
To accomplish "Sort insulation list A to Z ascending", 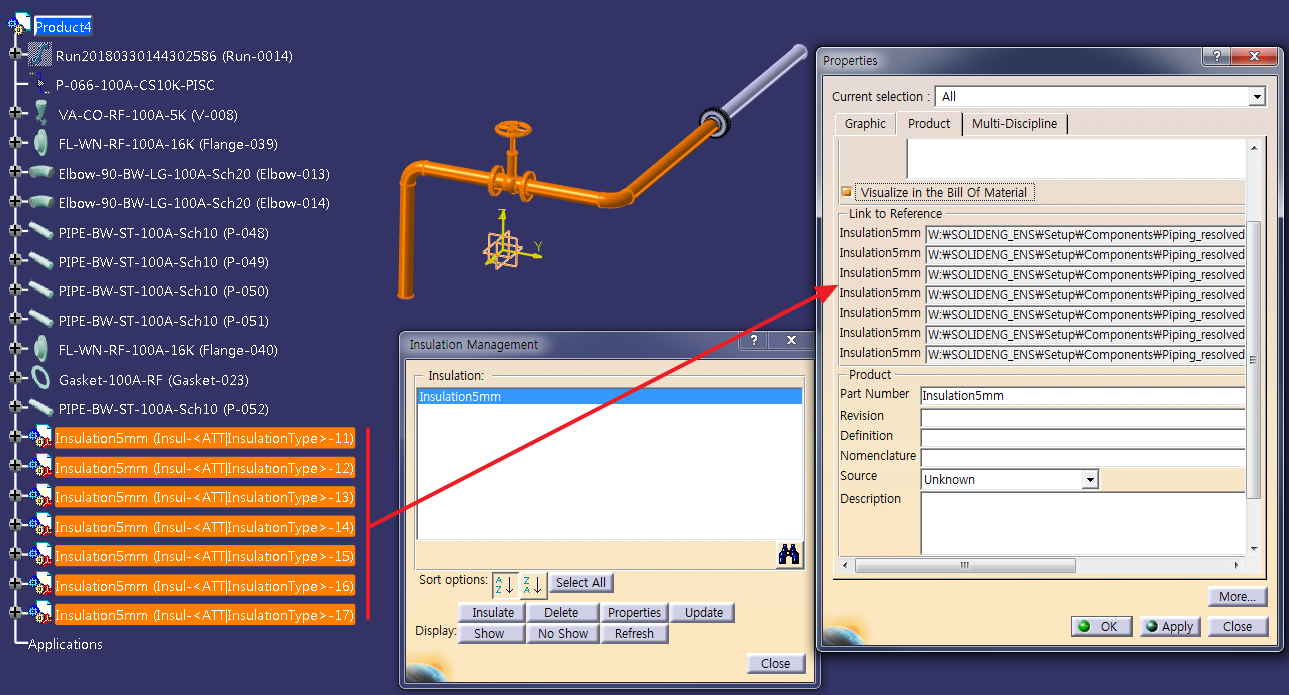I will [x=505, y=584].
